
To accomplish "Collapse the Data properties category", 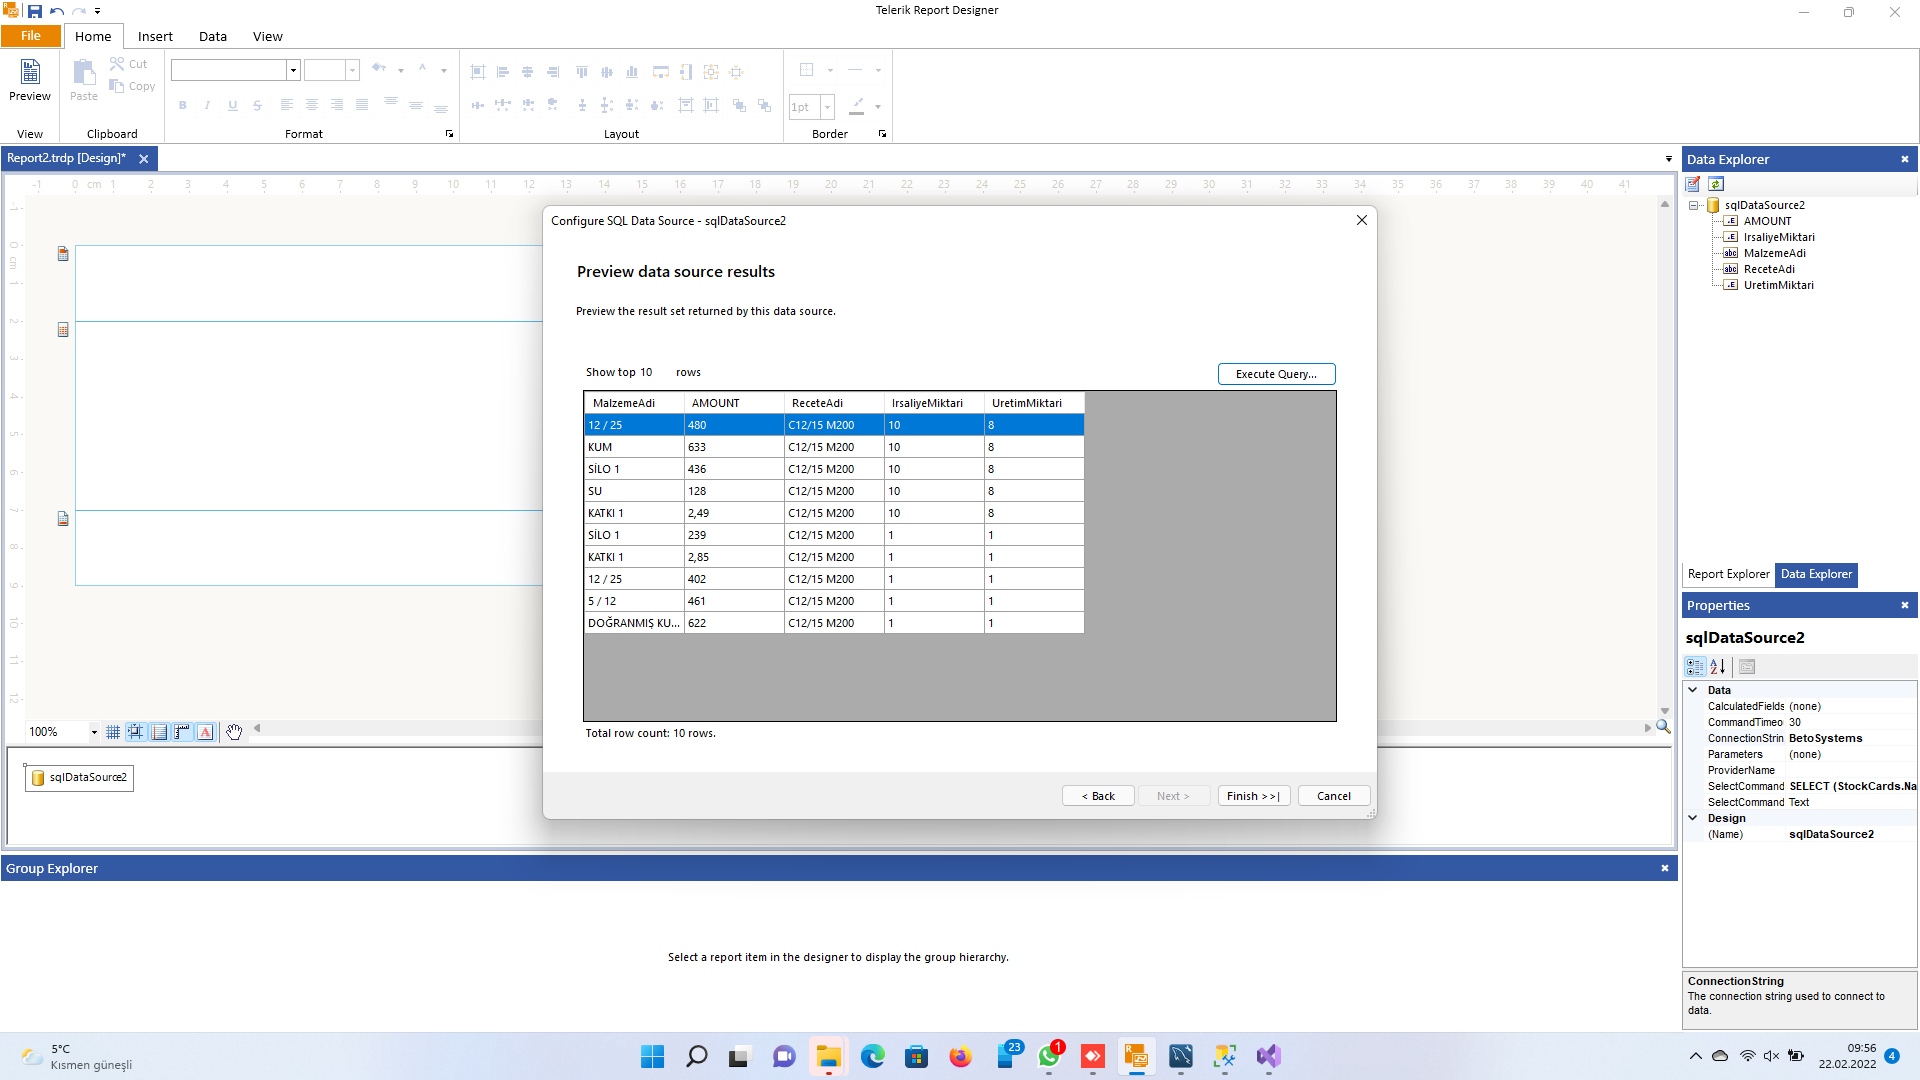I will tap(1693, 690).
